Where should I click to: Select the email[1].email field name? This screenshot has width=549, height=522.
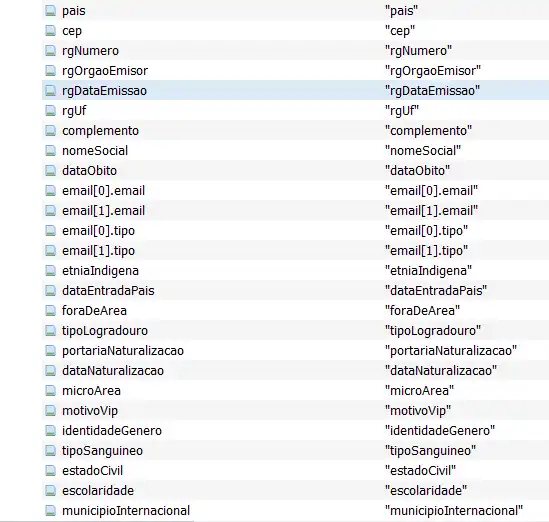tap(103, 211)
